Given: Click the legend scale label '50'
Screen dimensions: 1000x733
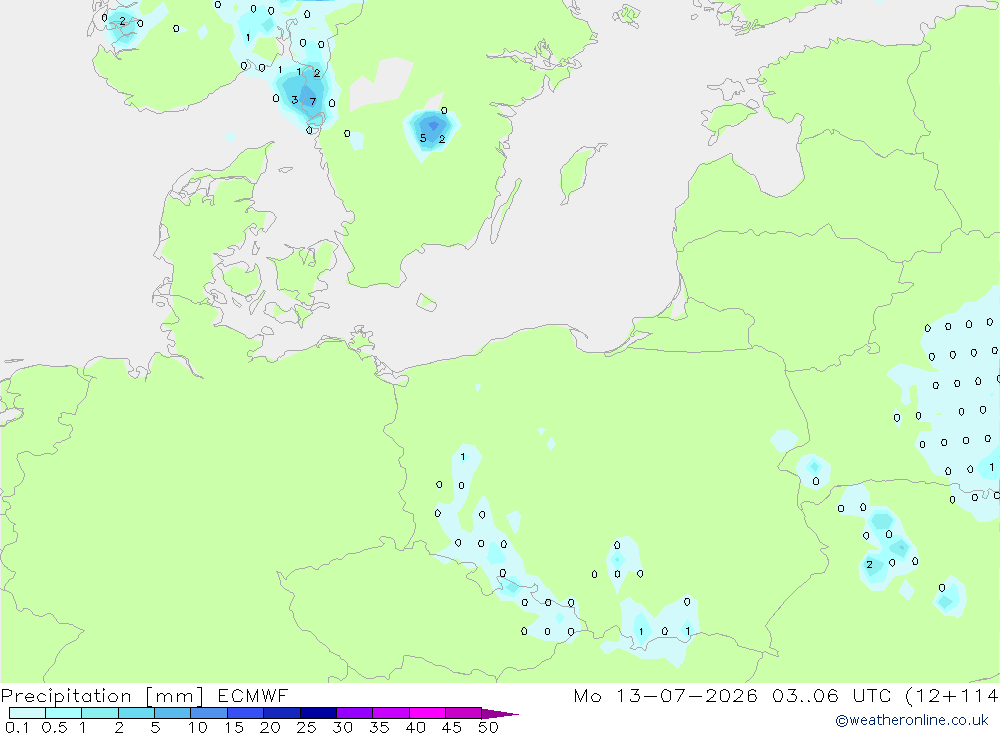Looking at the screenshot, I should (x=488, y=727).
